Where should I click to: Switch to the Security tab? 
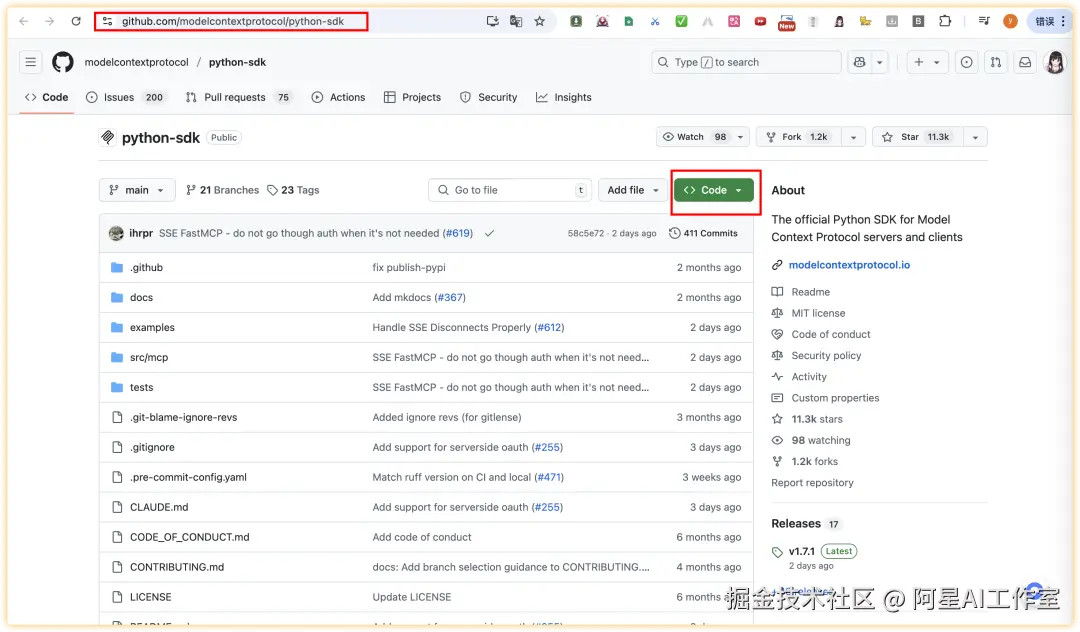coord(488,97)
